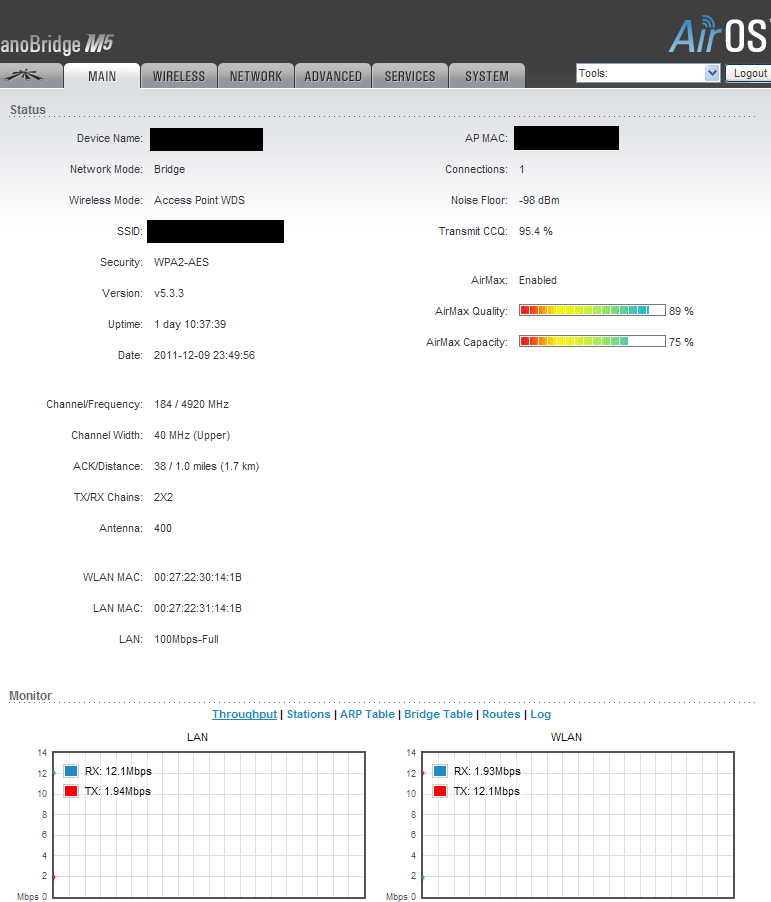This screenshot has width=771, height=902.
Task: Open the Throughput monitor link
Action: pos(244,714)
